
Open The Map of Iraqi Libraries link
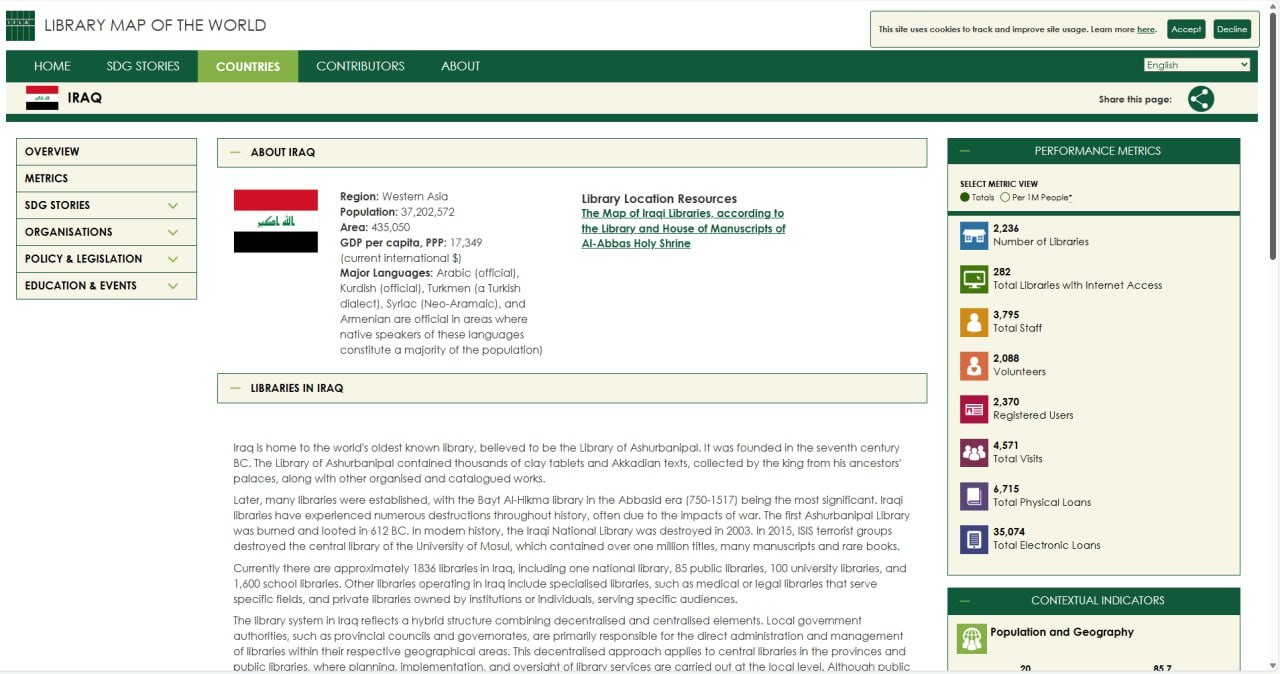pyautogui.click(x=683, y=228)
